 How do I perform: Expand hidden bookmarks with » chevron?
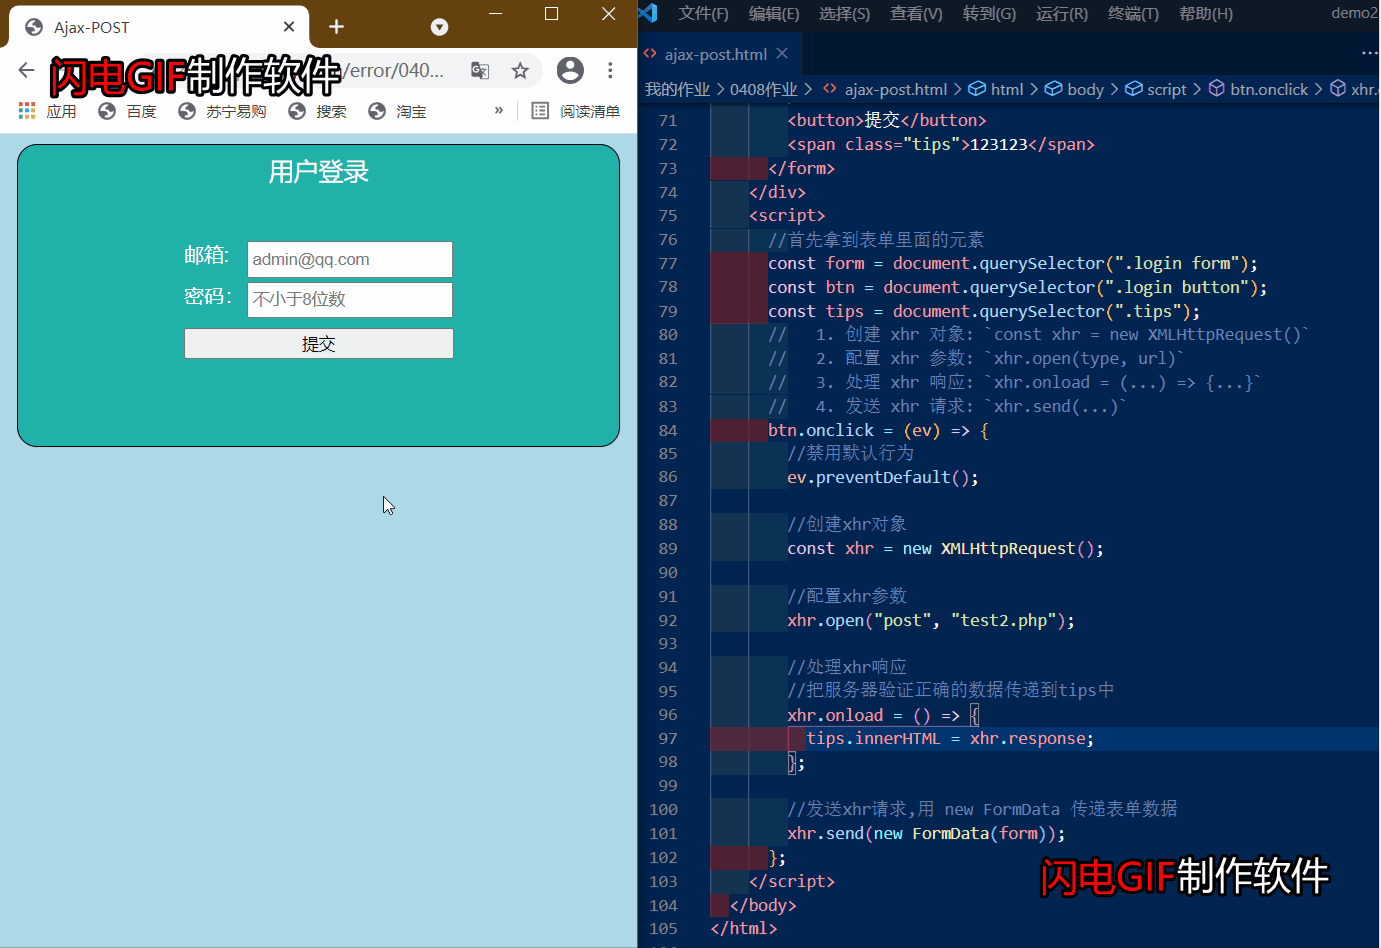[498, 110]
